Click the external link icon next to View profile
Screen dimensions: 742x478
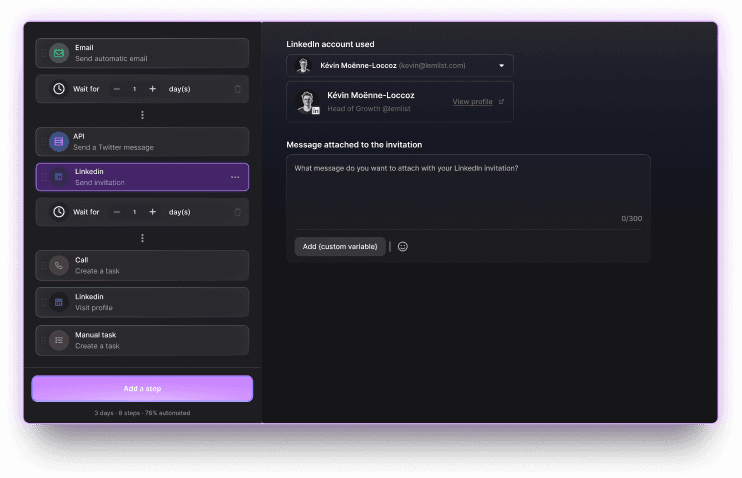501,102
